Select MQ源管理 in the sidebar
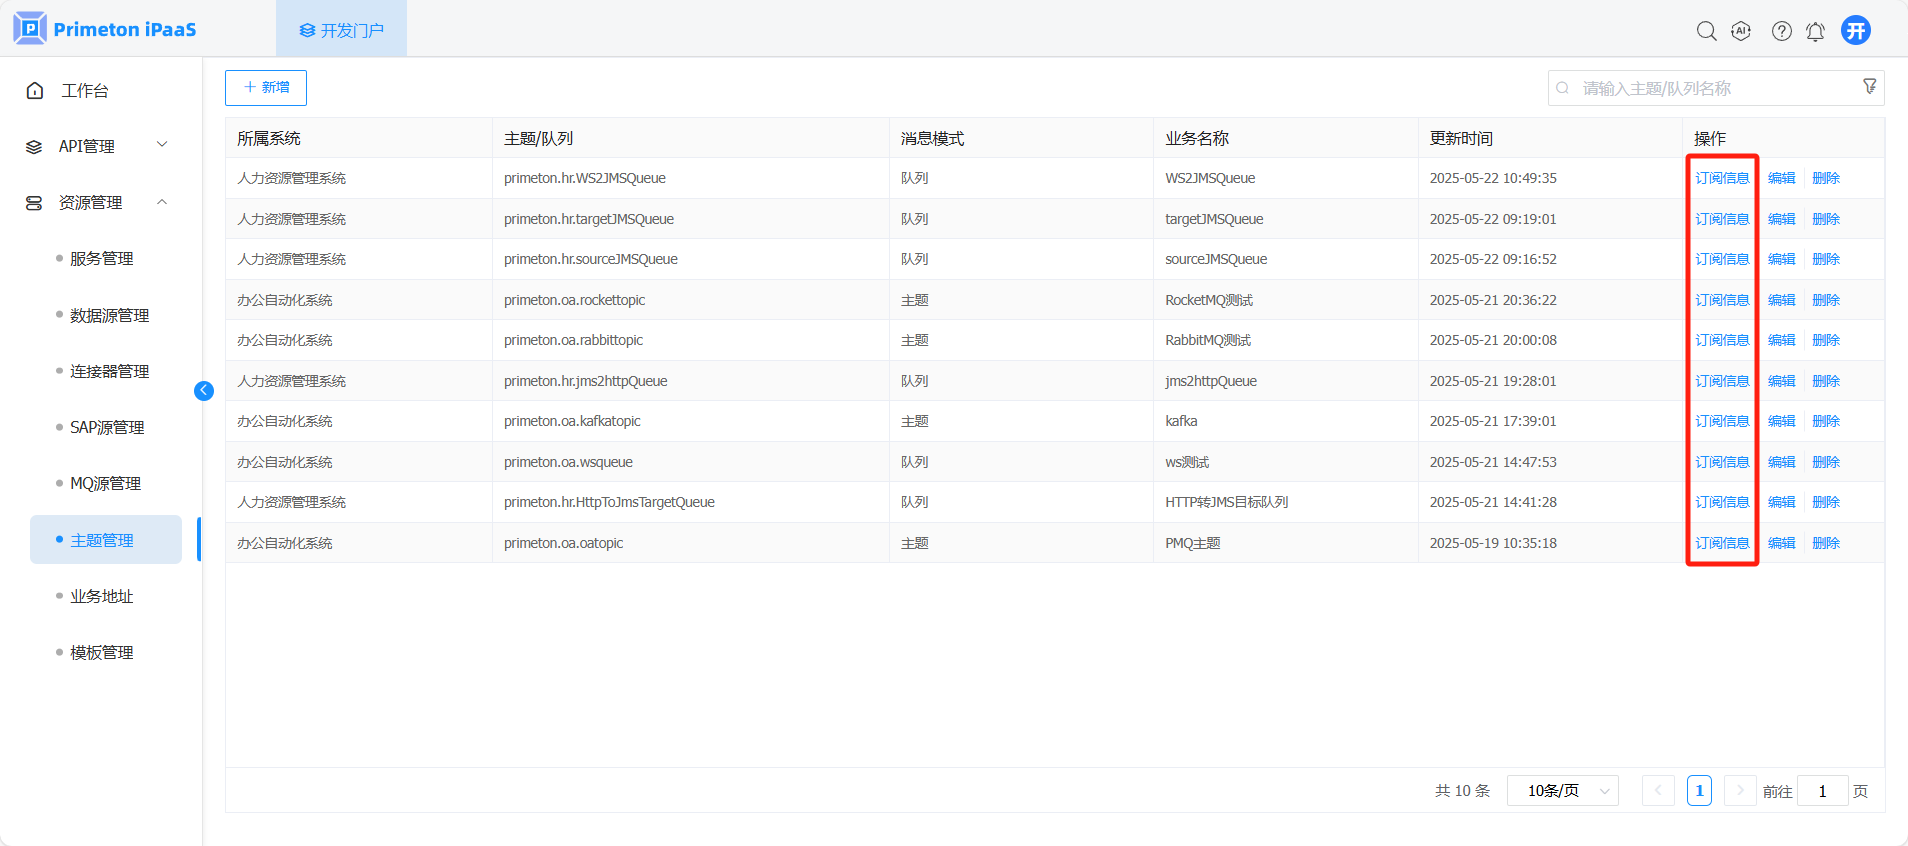The width and height of the screenshot is (1908, 846). coord(105,484)
